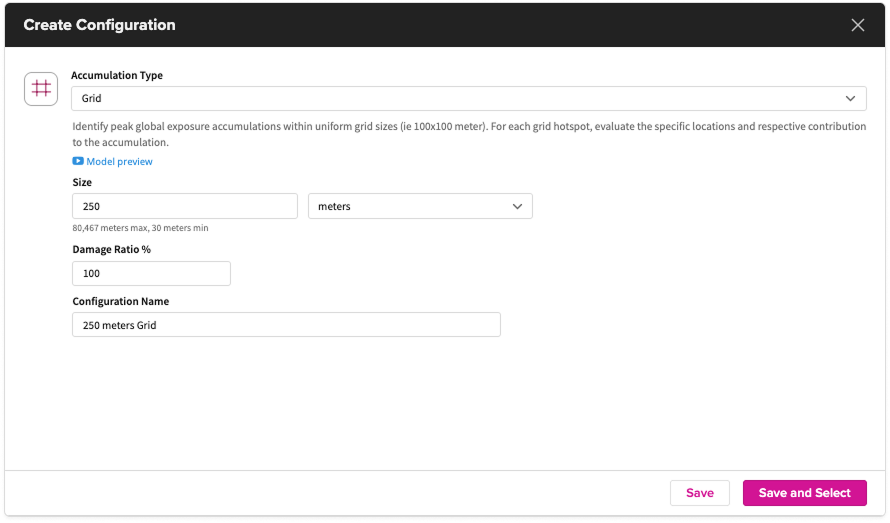Click the Damage Ratio % label

pyautogui.click(x=111, y=249)
